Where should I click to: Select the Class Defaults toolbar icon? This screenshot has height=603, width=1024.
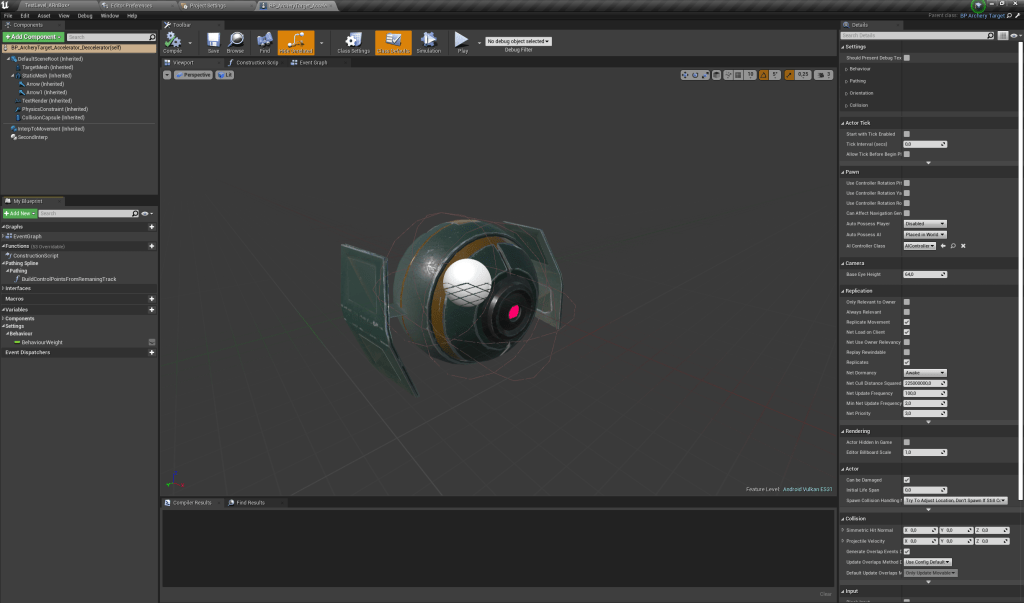(x=393, y=41)
